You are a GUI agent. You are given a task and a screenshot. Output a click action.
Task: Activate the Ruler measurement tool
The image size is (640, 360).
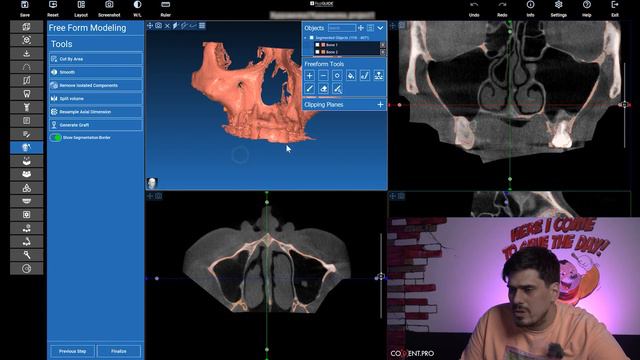165,9
